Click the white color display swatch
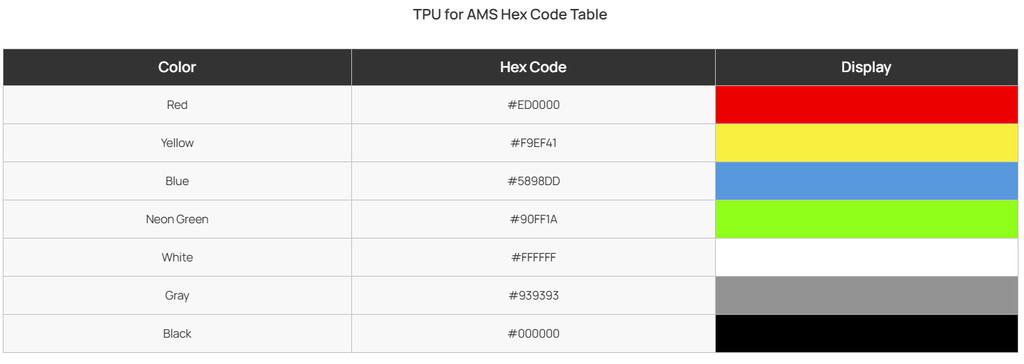This screenshot has width=1024, height=364. pyautogui.click(x=867, y=257)
